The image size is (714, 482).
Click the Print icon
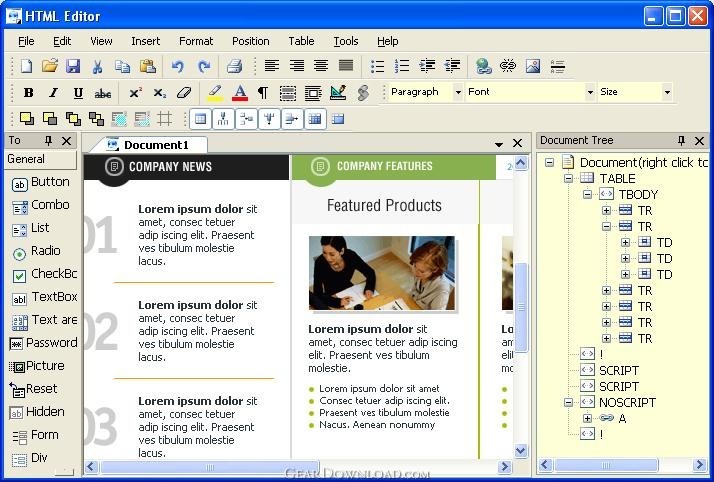click(234, 66)
